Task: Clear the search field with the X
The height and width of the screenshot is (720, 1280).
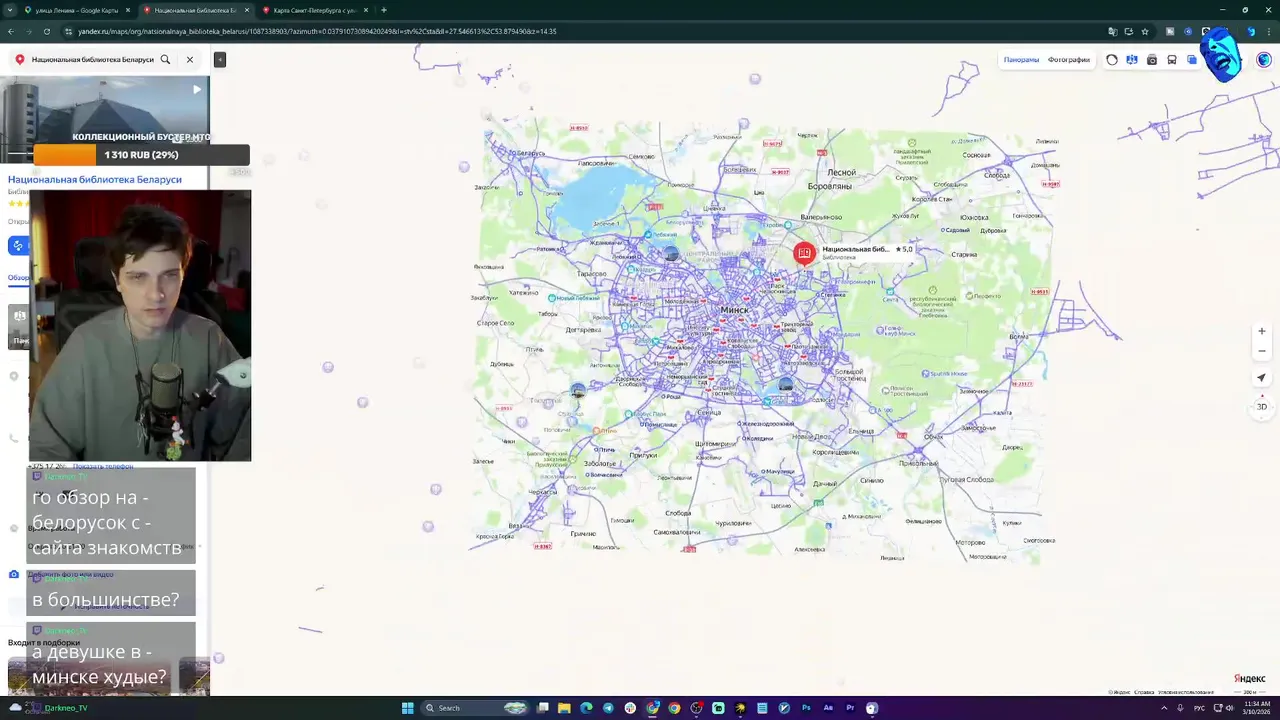Action: click(x=189, y=59)
